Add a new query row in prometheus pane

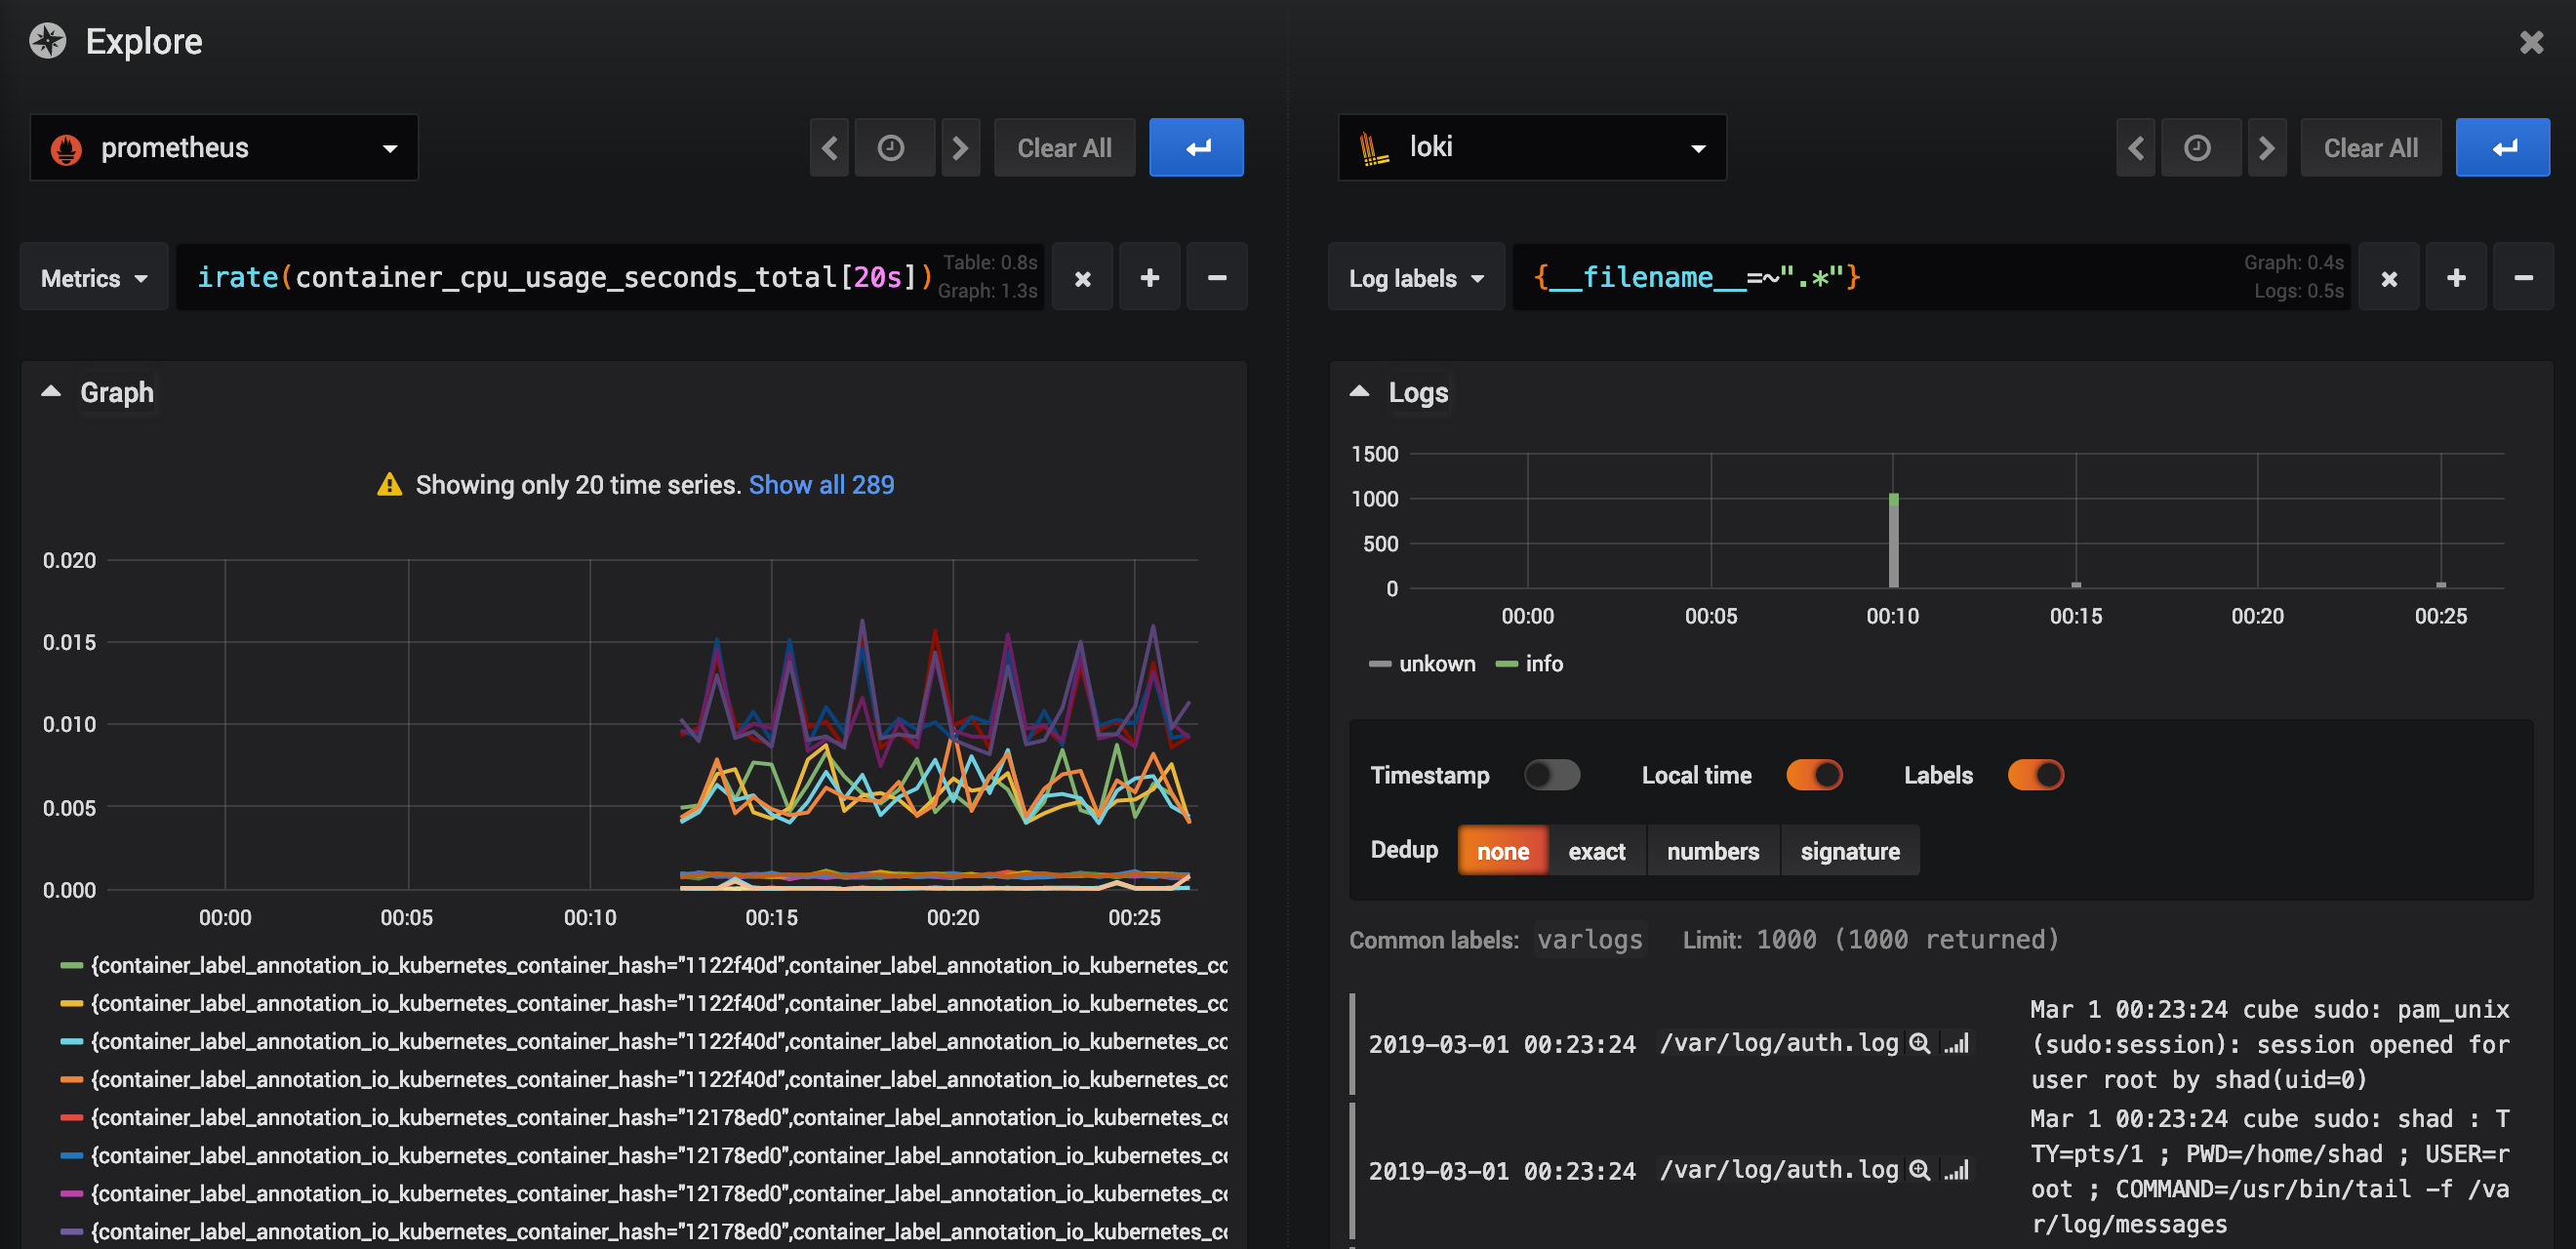(x=1149, y=277)
